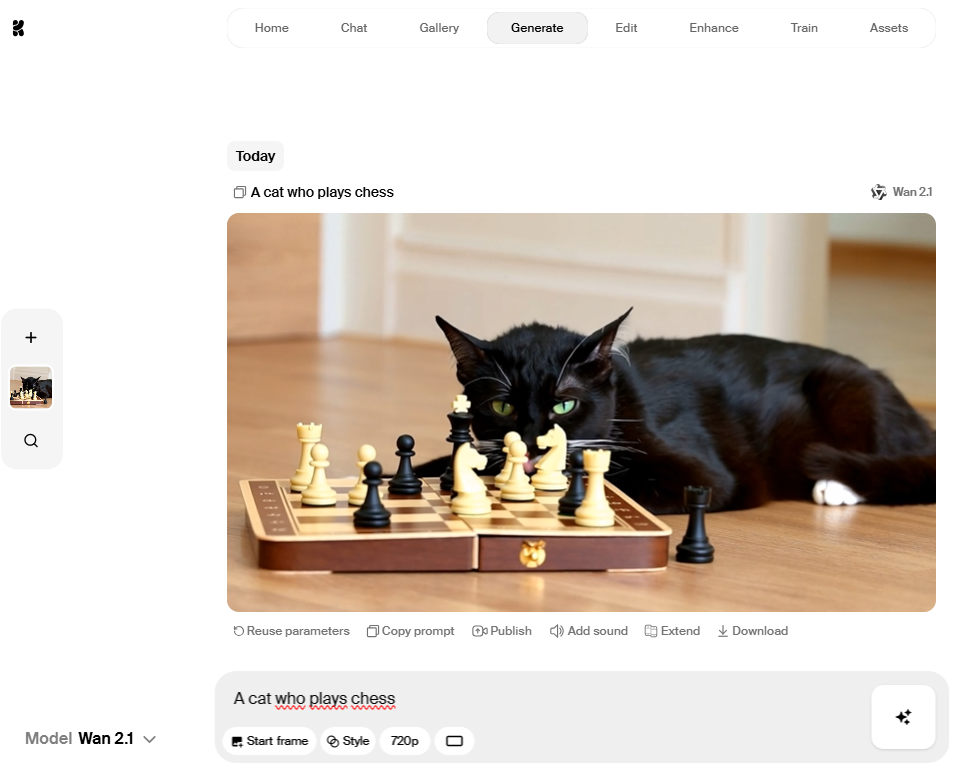Image resolution: width=967 pixels, height=776 pixels.
Task: Click Copy prompt
Action: click(411, 631)
